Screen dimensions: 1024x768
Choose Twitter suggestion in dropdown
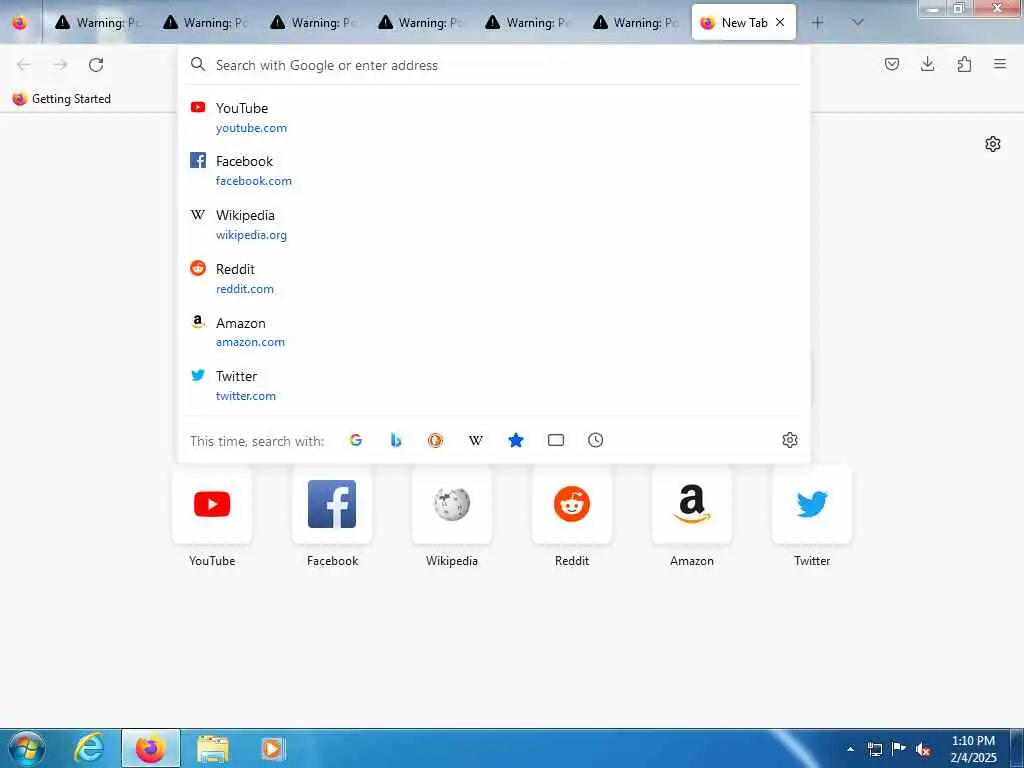493,385
